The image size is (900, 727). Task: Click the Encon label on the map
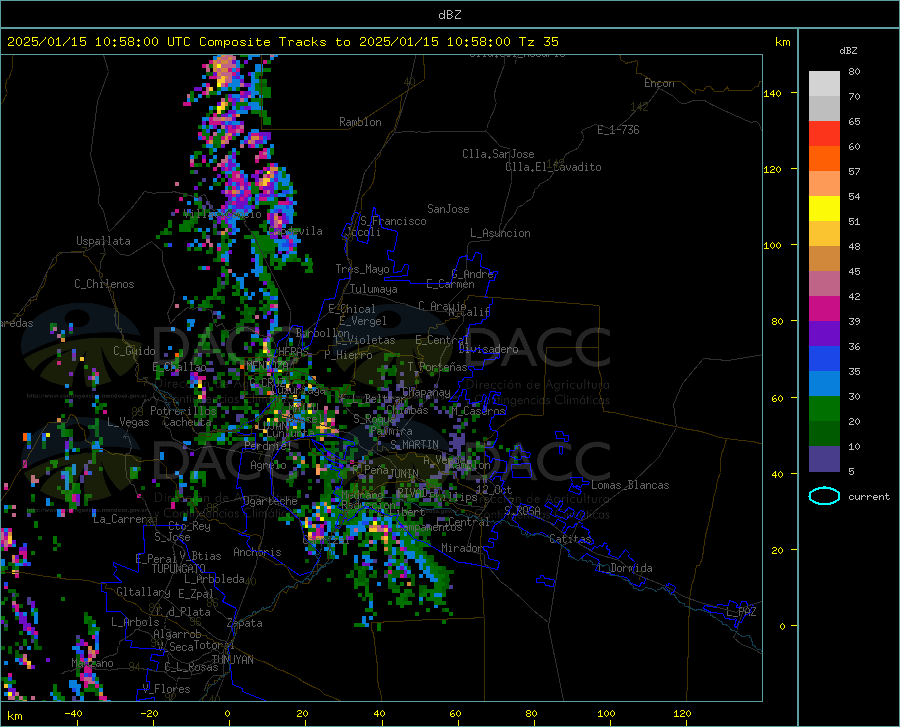click(x=659, y=83)
